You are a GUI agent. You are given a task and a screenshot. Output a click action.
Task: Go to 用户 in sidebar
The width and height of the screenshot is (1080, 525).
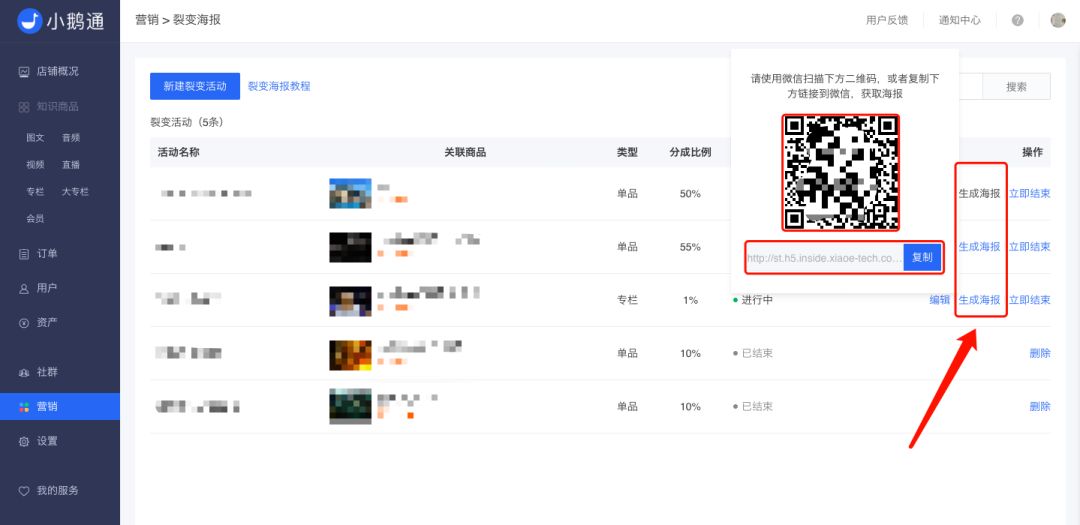[48, 288]
